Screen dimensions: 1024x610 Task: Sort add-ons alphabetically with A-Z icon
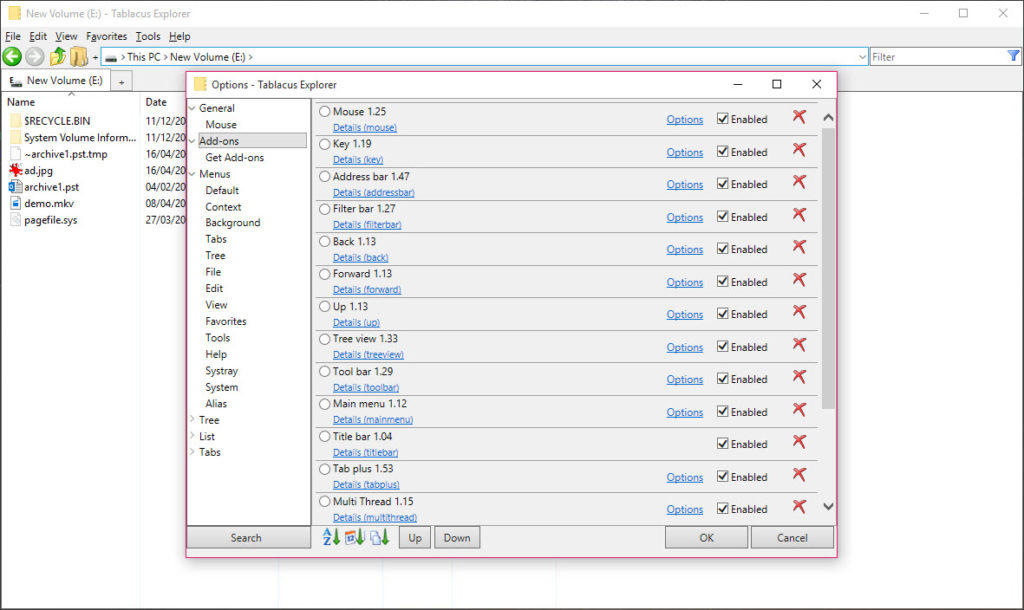tap(331, 537)
